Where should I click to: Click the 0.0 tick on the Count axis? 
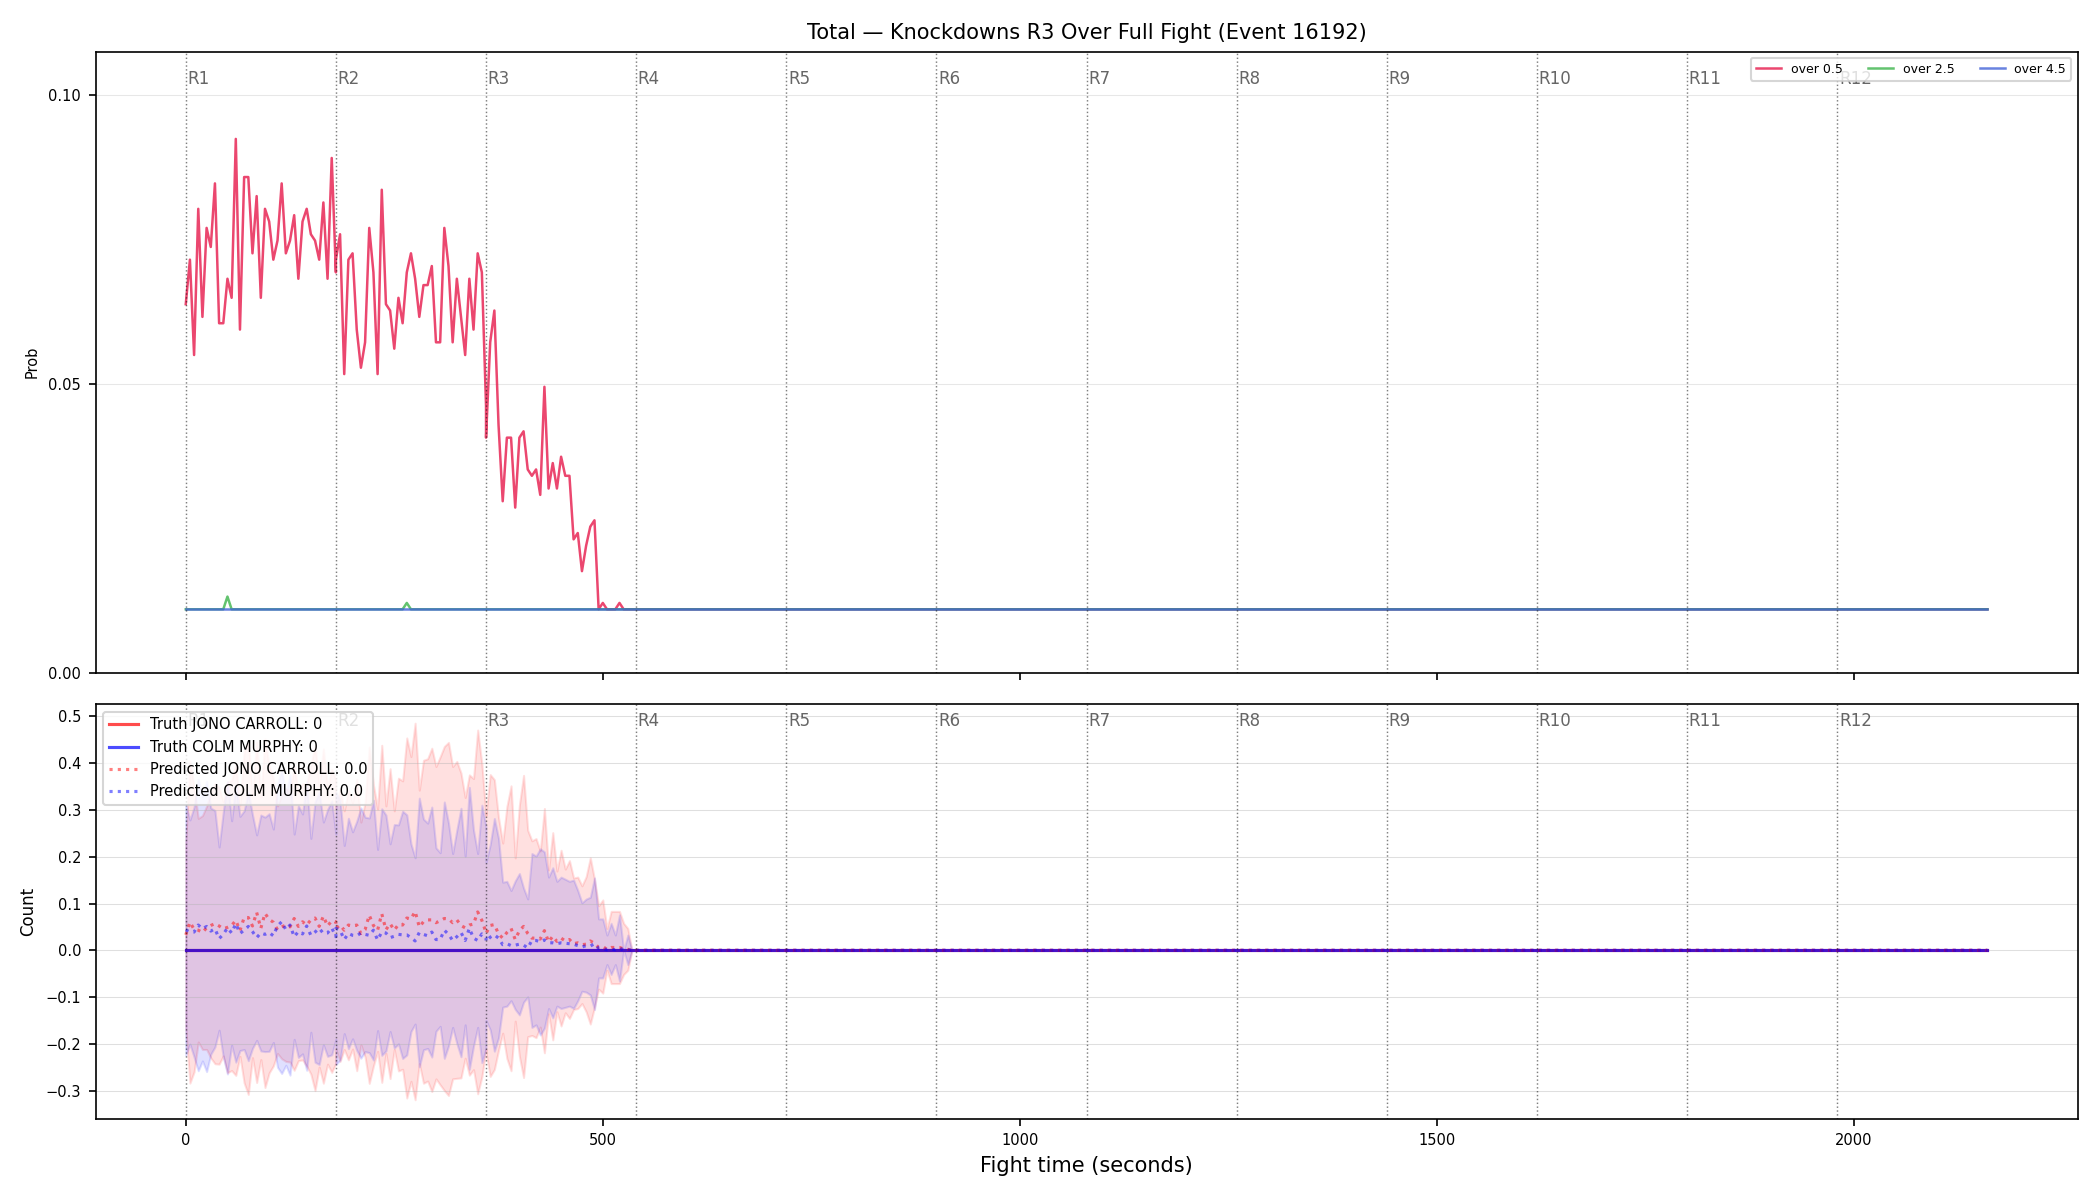(70, 951)
